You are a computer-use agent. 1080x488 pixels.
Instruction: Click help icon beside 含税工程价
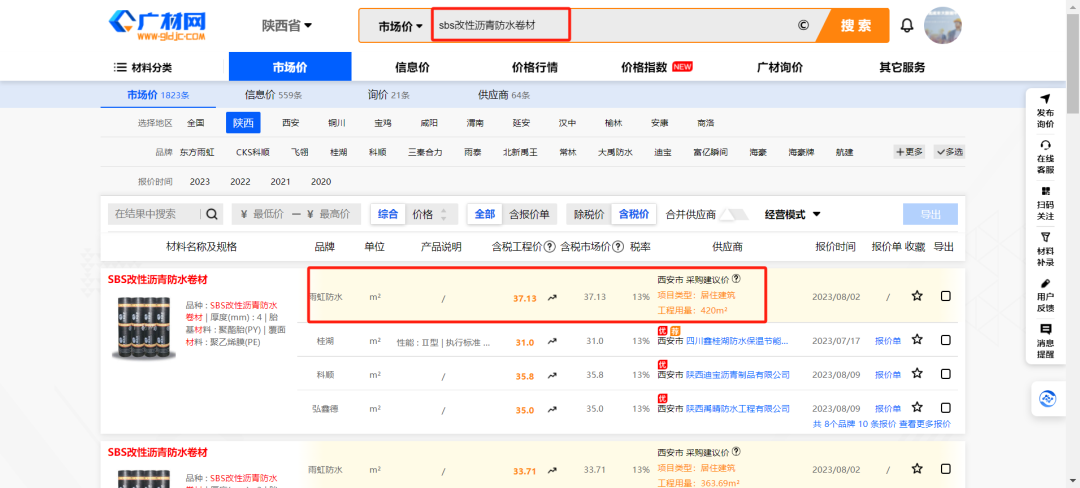click(x=550, y=246)
